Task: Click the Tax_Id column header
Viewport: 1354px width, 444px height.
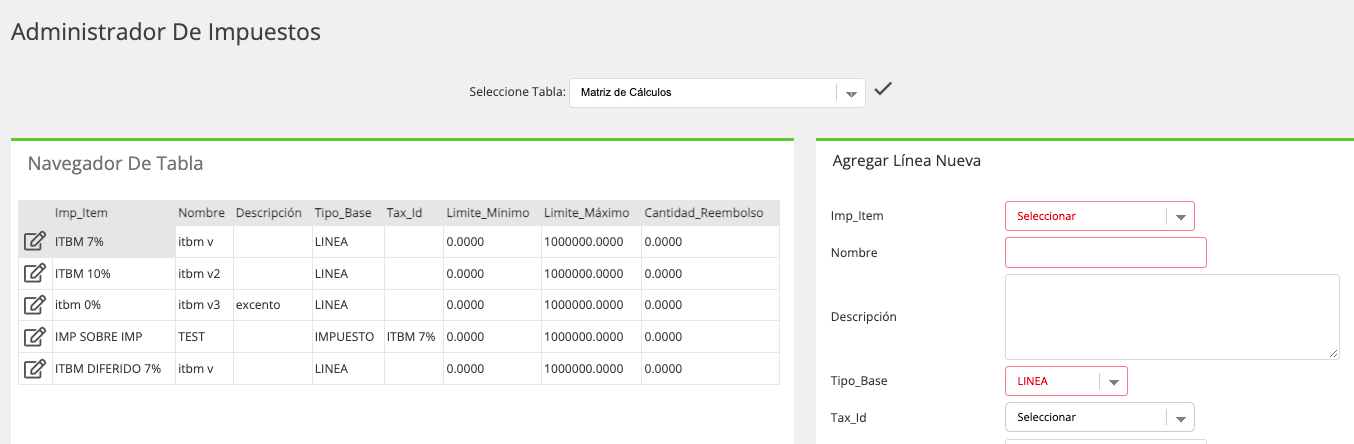Action: 405,213
